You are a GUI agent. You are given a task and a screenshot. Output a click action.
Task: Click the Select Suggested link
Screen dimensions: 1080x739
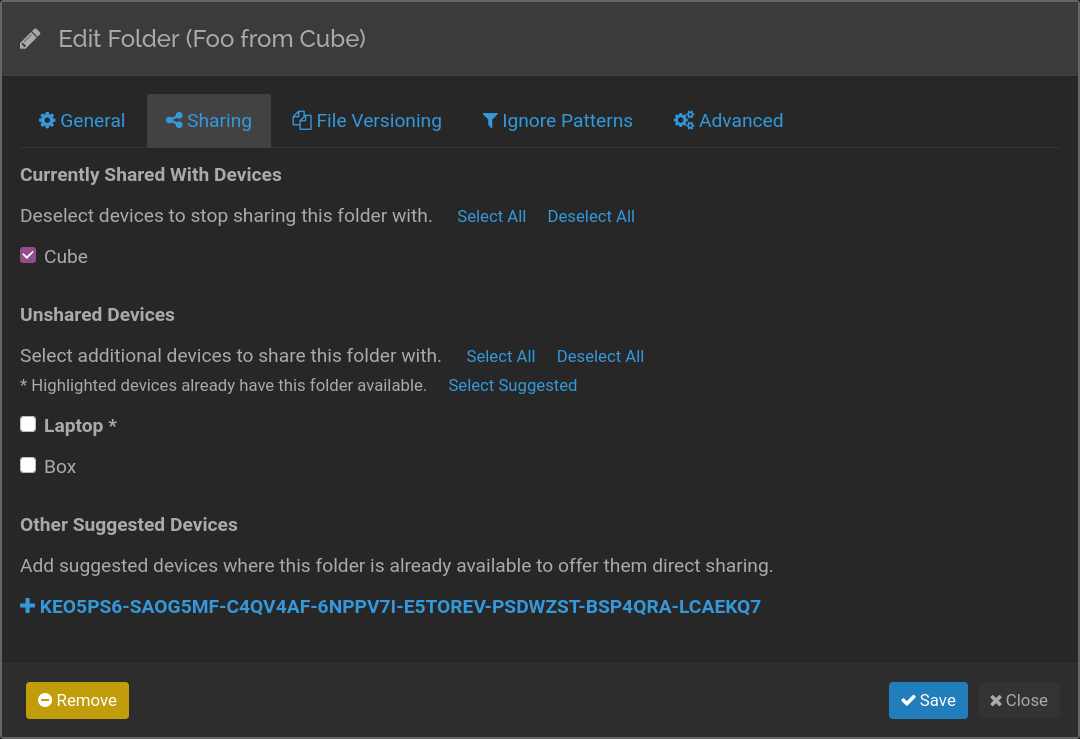tap(512, 385)
